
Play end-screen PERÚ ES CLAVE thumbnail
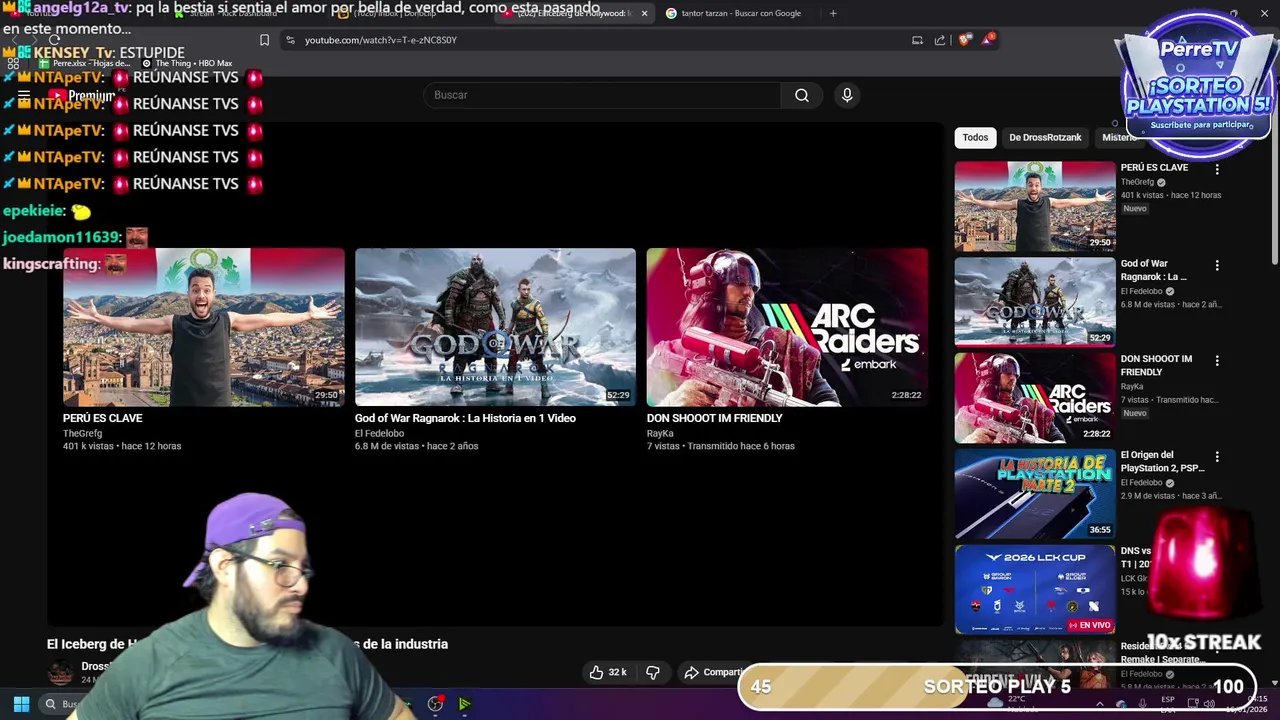coord(204,327)
